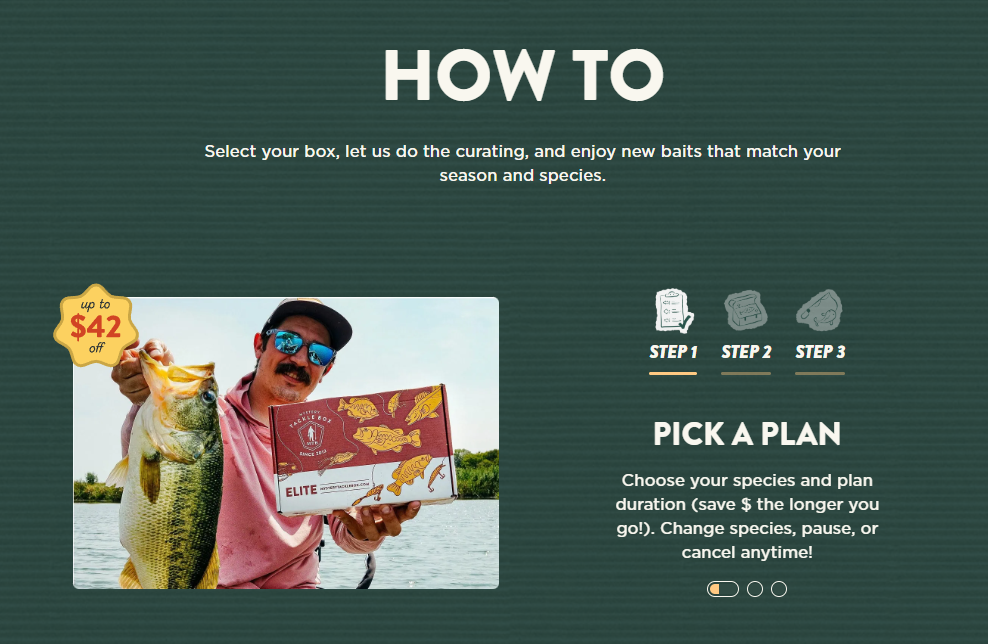Click the photo of the angler holding the box
The image size is (988, 644).
click(286, 443)
